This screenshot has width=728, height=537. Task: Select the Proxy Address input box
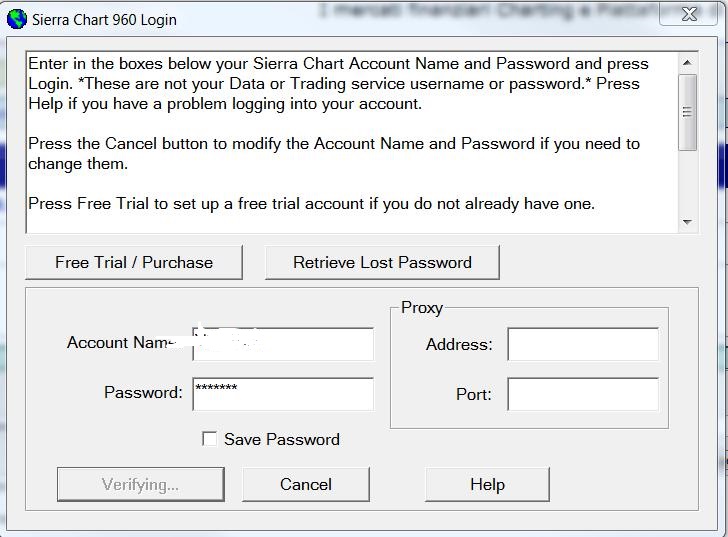[583, 344]
